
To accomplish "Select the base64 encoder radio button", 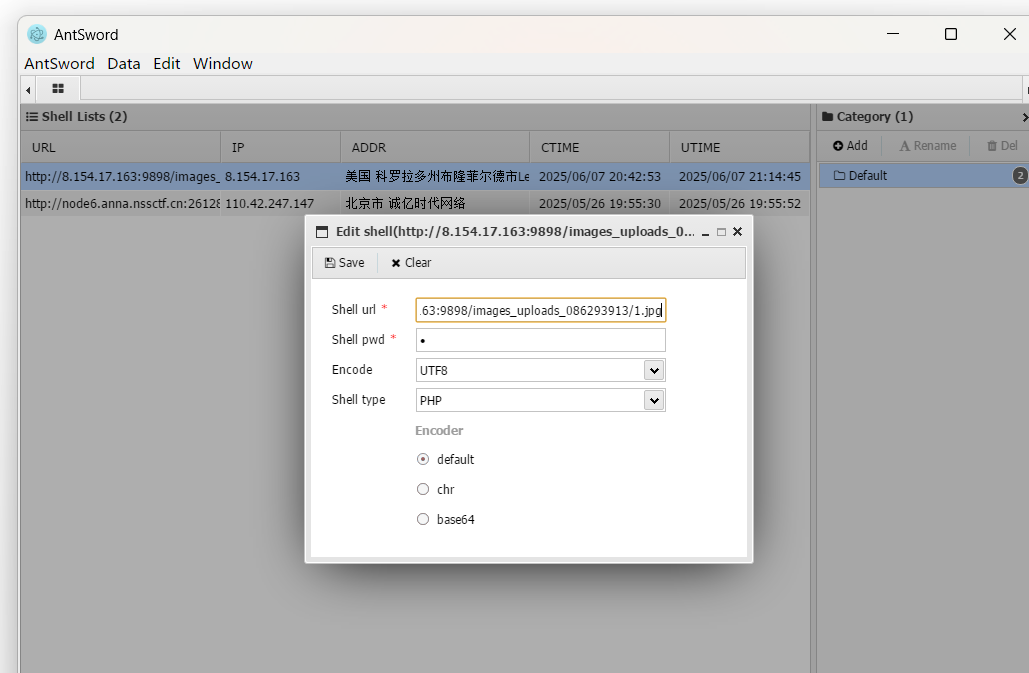I will (423, 520).
